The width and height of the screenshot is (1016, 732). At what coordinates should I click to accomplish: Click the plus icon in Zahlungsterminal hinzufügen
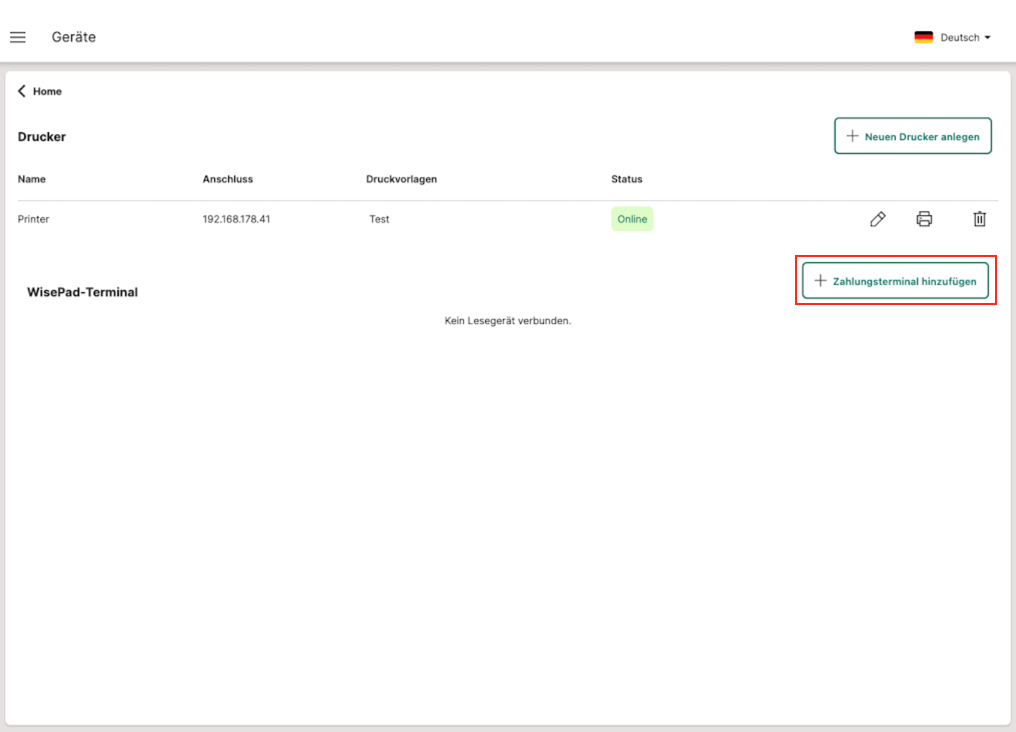(820, 281)
